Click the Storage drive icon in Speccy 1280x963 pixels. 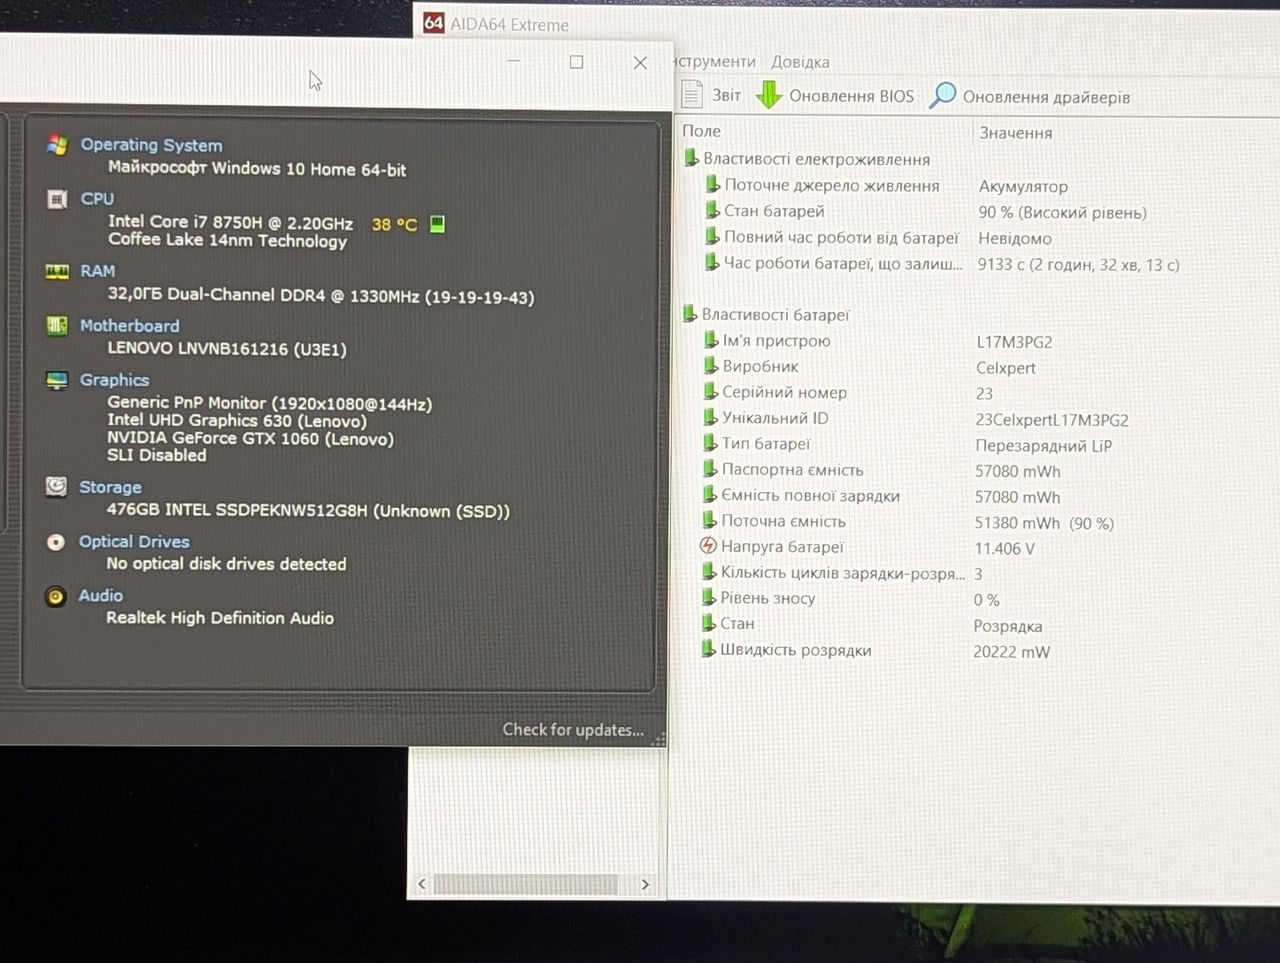point(56,487)
